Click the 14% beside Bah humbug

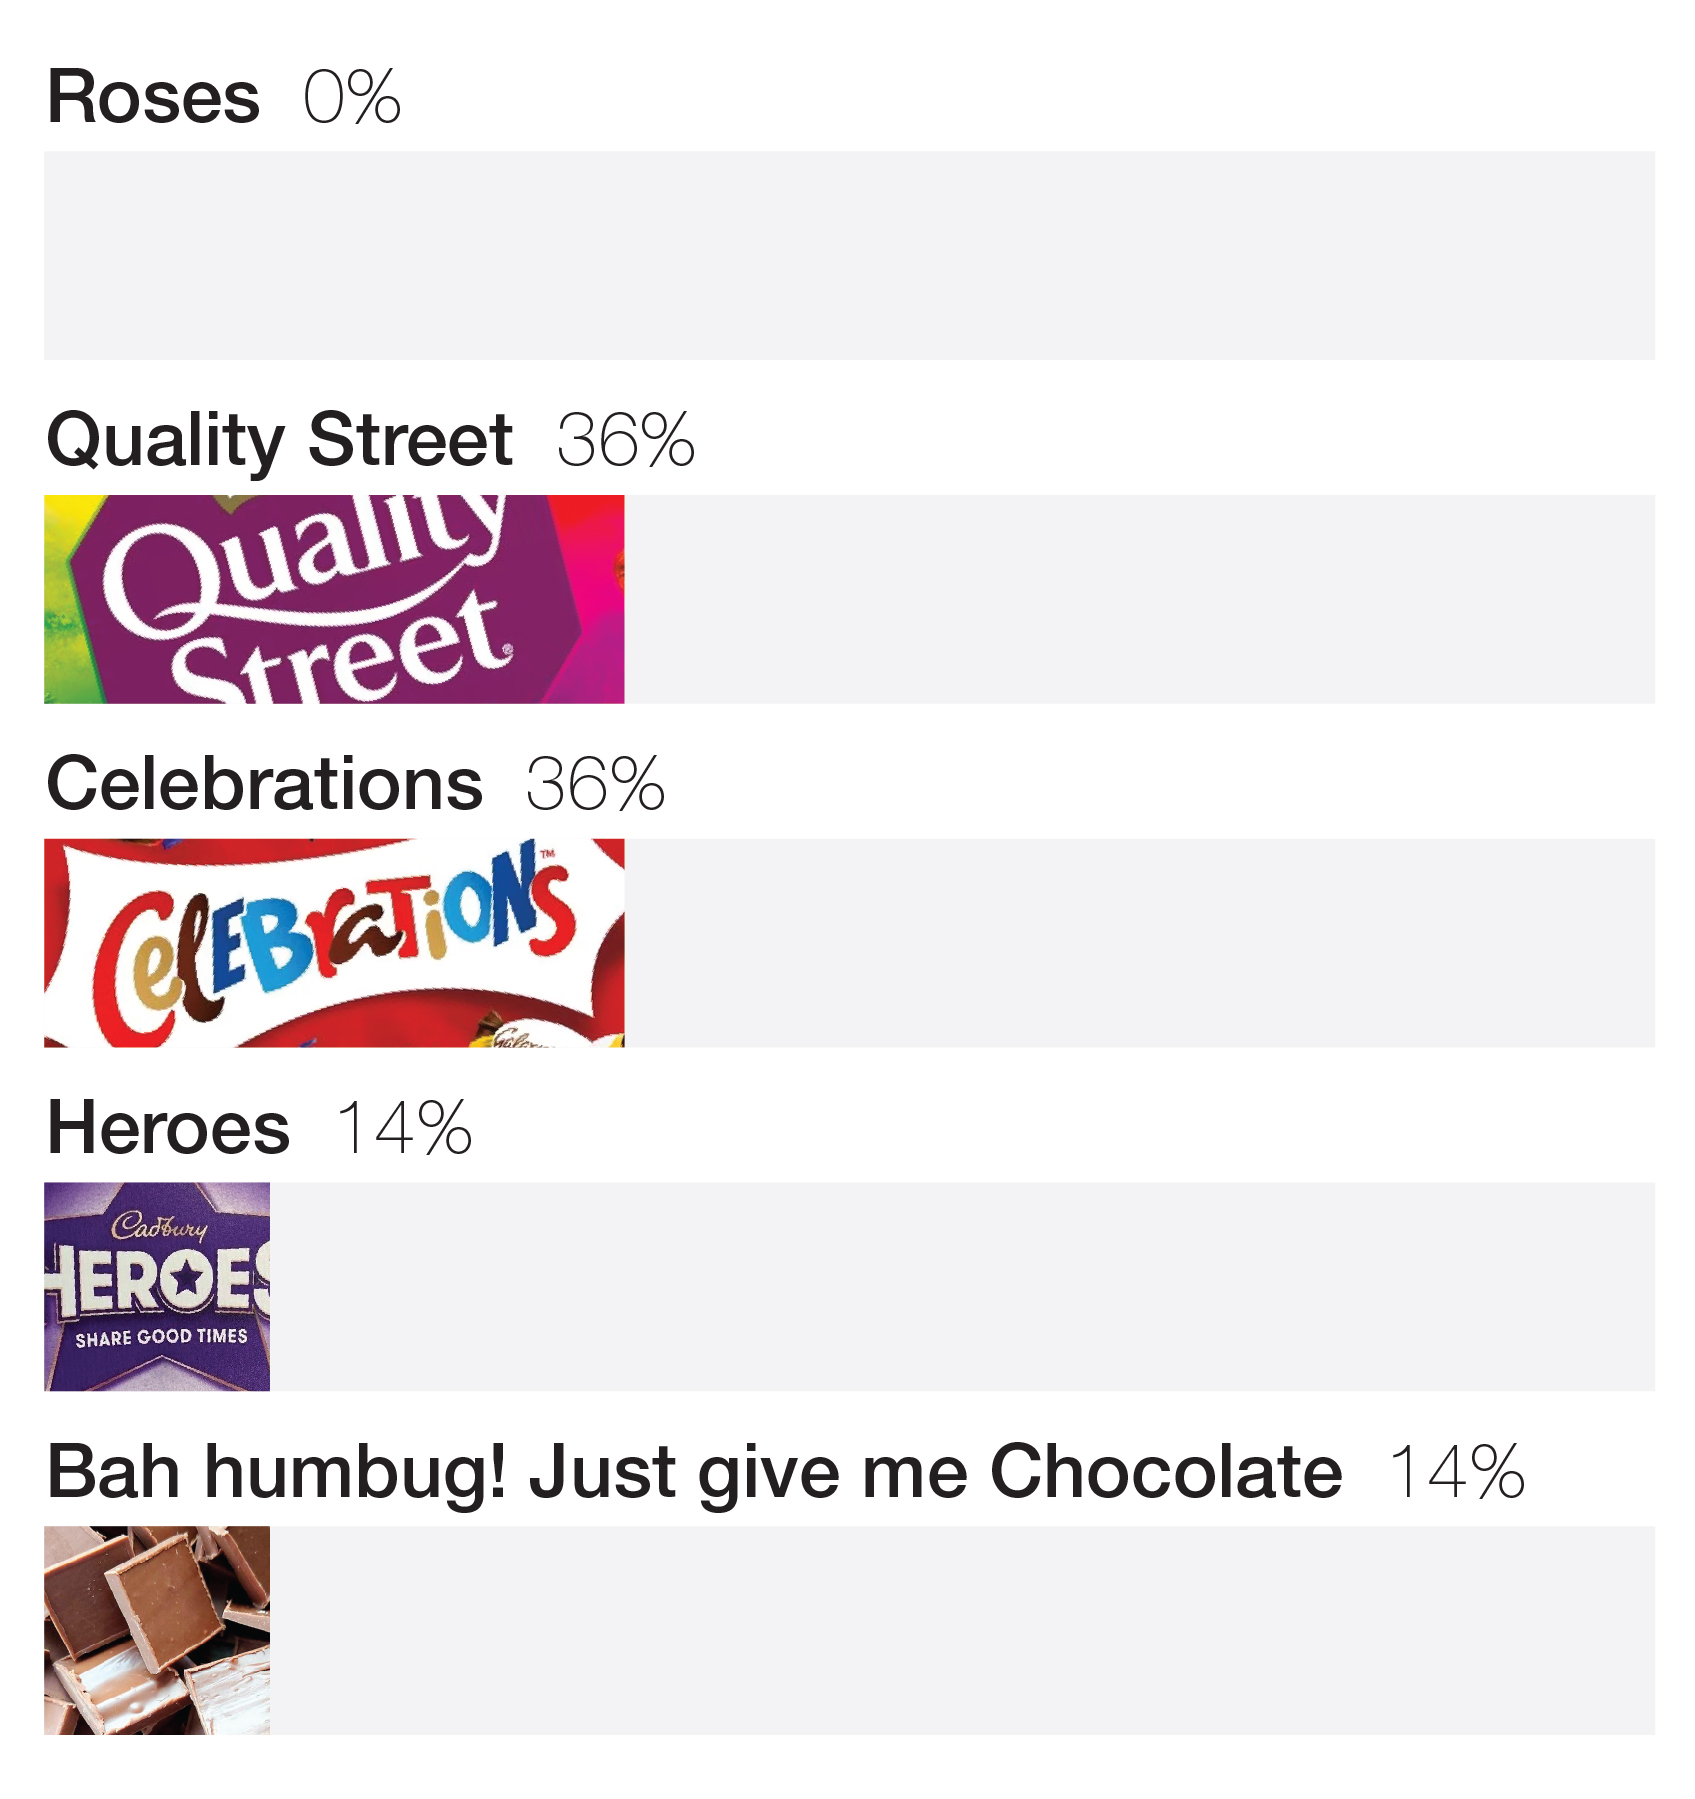point(1457,1473)
